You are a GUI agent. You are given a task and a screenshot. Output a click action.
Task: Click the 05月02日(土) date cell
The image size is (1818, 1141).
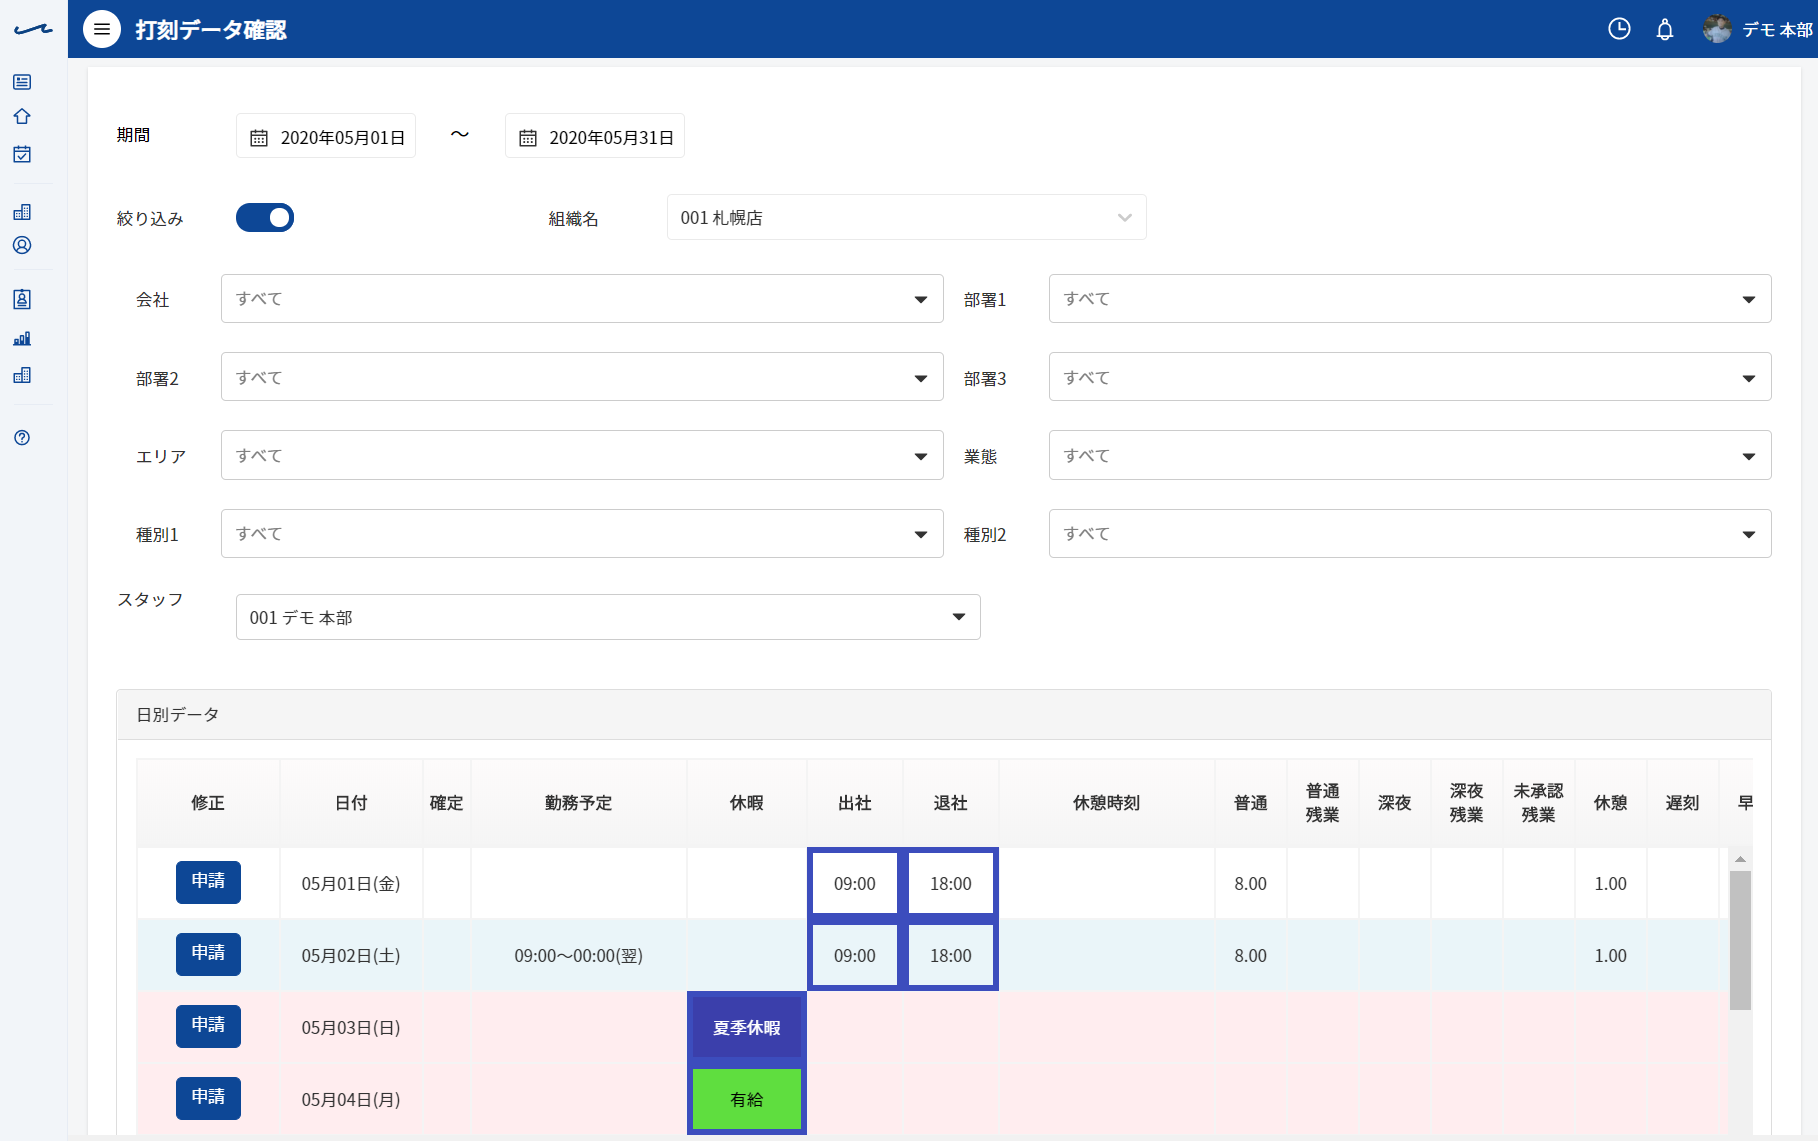pyautogui.click(x=351, y=956)
